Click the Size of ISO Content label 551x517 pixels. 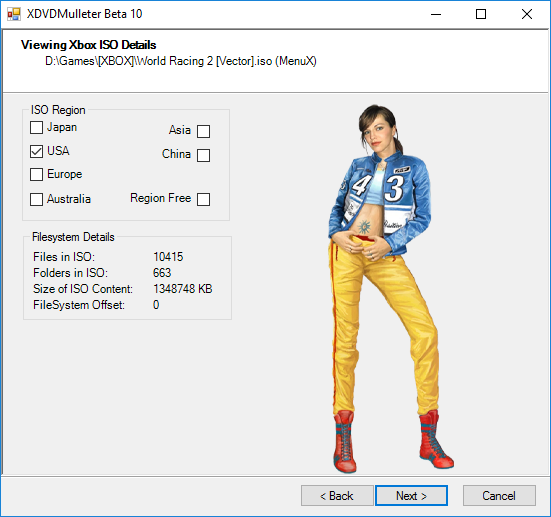tap(83, 289)
